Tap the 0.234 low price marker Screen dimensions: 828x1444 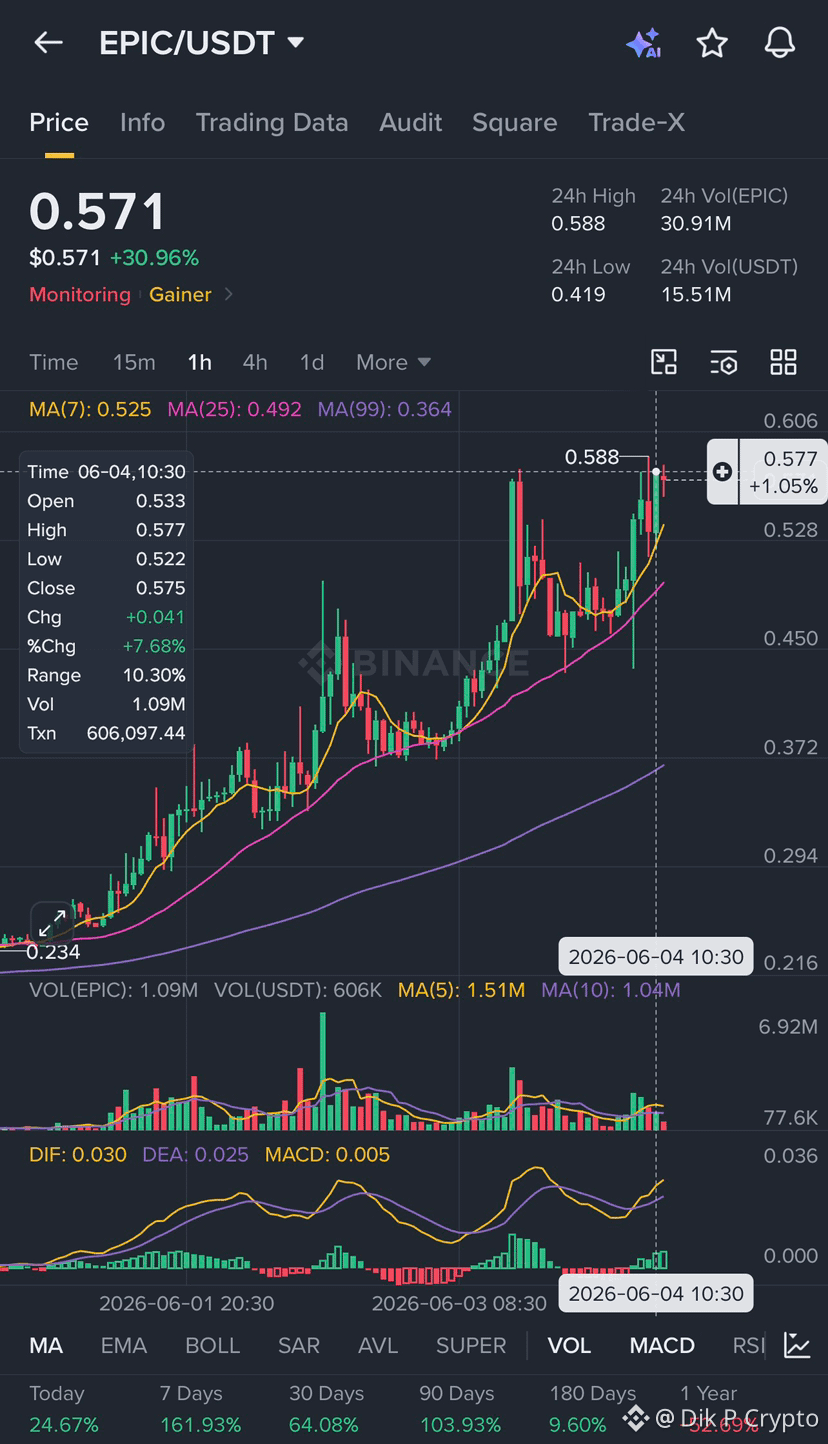click(53, 952)
